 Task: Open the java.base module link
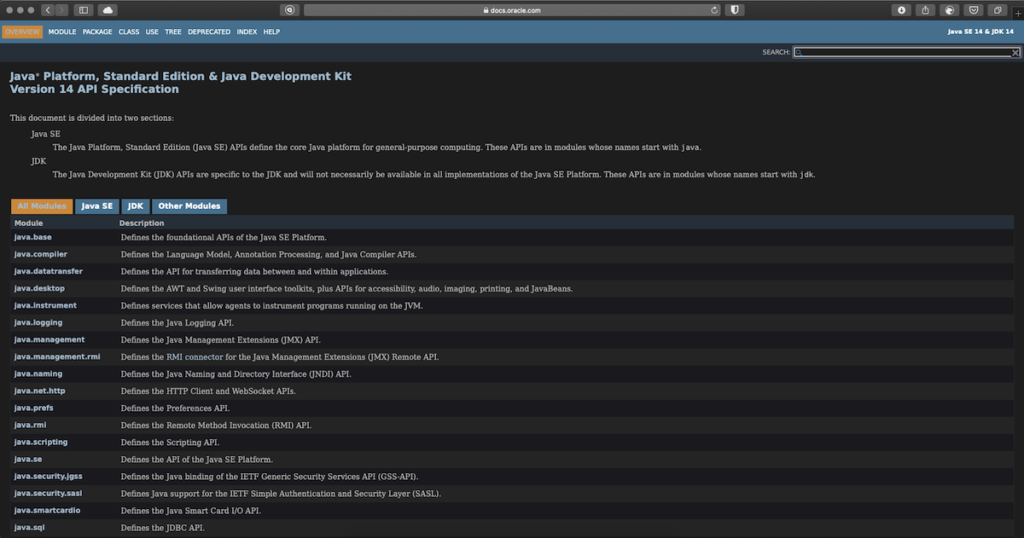point(33,237)
